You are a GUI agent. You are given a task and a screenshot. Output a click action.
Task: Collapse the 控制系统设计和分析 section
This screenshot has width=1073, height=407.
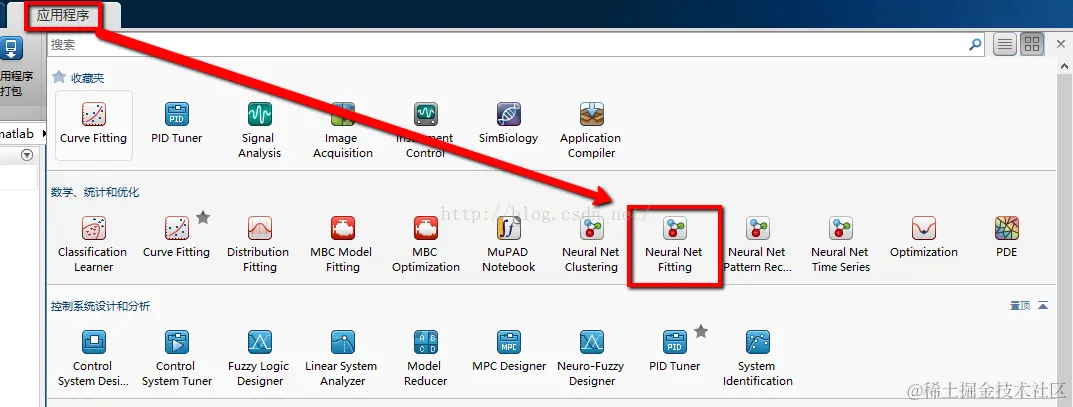click(x=1043, y=306)
